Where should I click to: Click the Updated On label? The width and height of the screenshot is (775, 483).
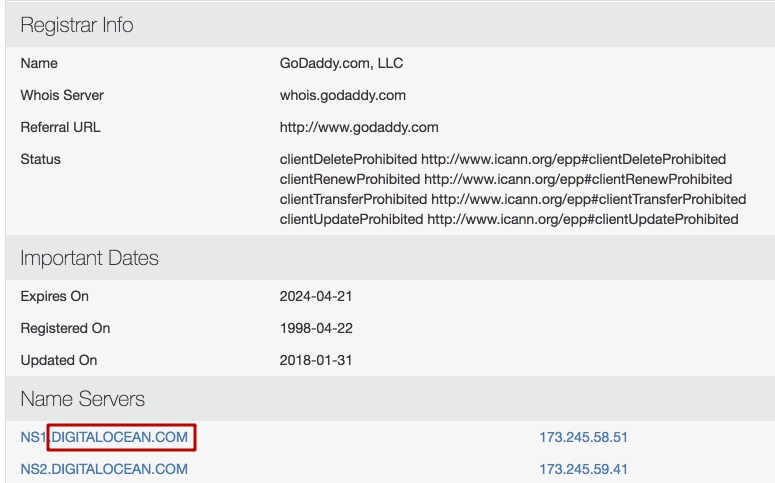click(59, 360)
